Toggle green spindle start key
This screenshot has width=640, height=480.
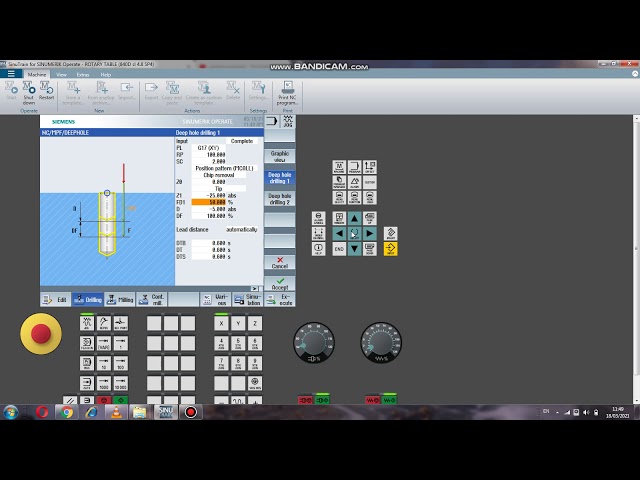(x=322, y=400)
